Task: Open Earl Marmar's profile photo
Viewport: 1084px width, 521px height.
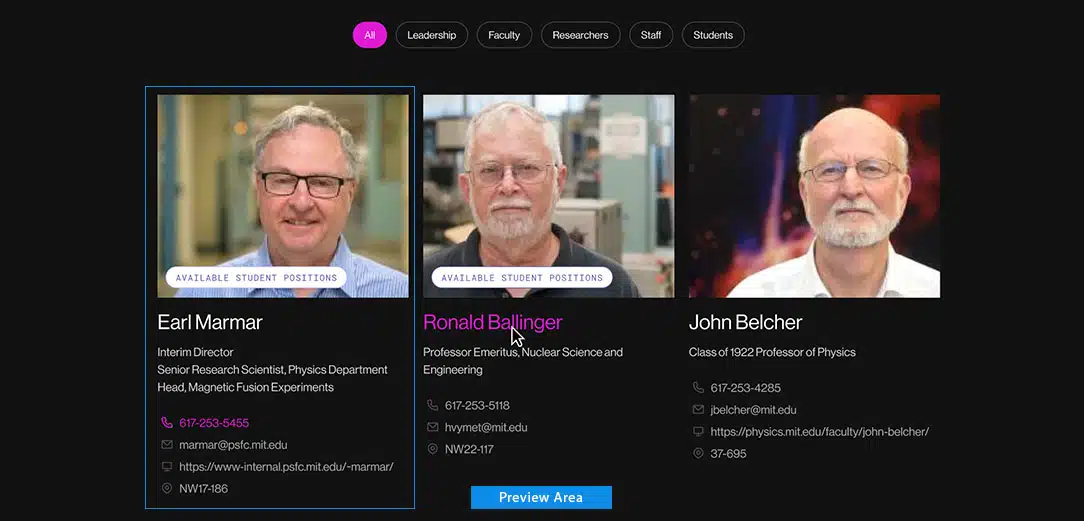Action: pyautogui.click(x=283, y=196)
